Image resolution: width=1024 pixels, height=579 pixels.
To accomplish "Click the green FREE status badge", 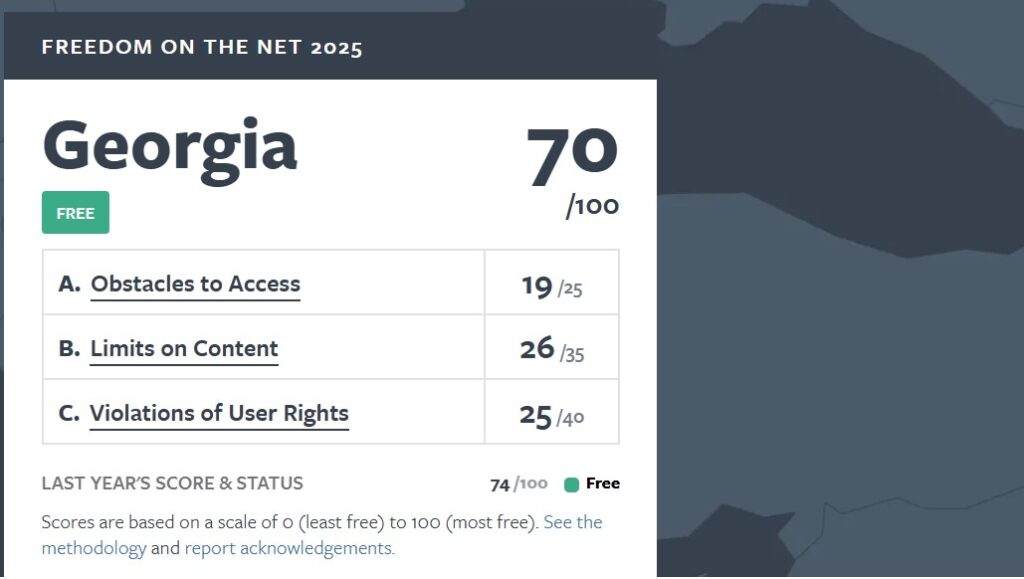I will [x=75, y=213].
